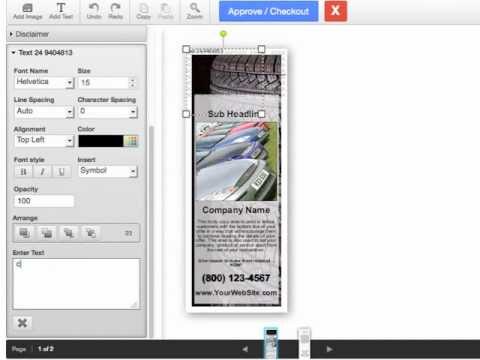Image resolution: width=480 pixels, height=360 pixels.
Task: Collapse the Text 24 panel header
Action: point(42,53)
